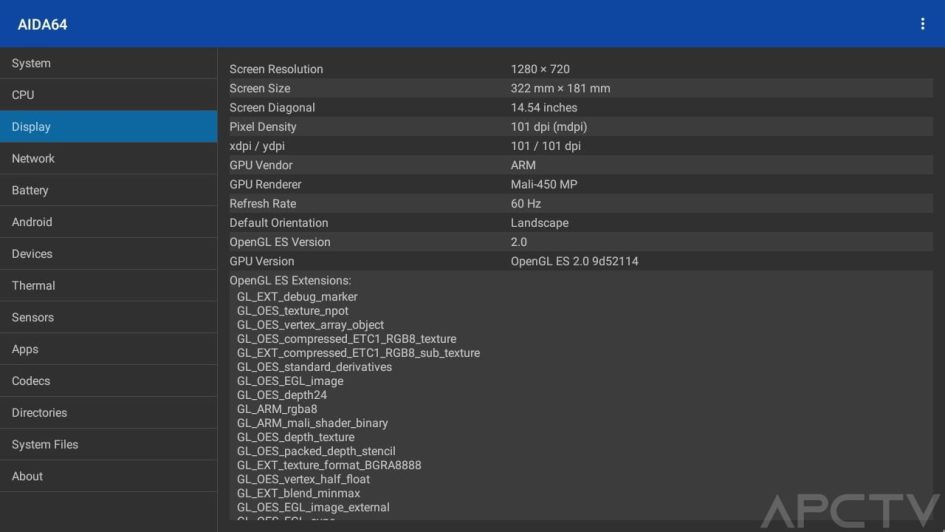Viewport: 945px width, 532px height.
Task: Click the OpenGL ES 2.0 9d52114 value
Action: [574, 261]
